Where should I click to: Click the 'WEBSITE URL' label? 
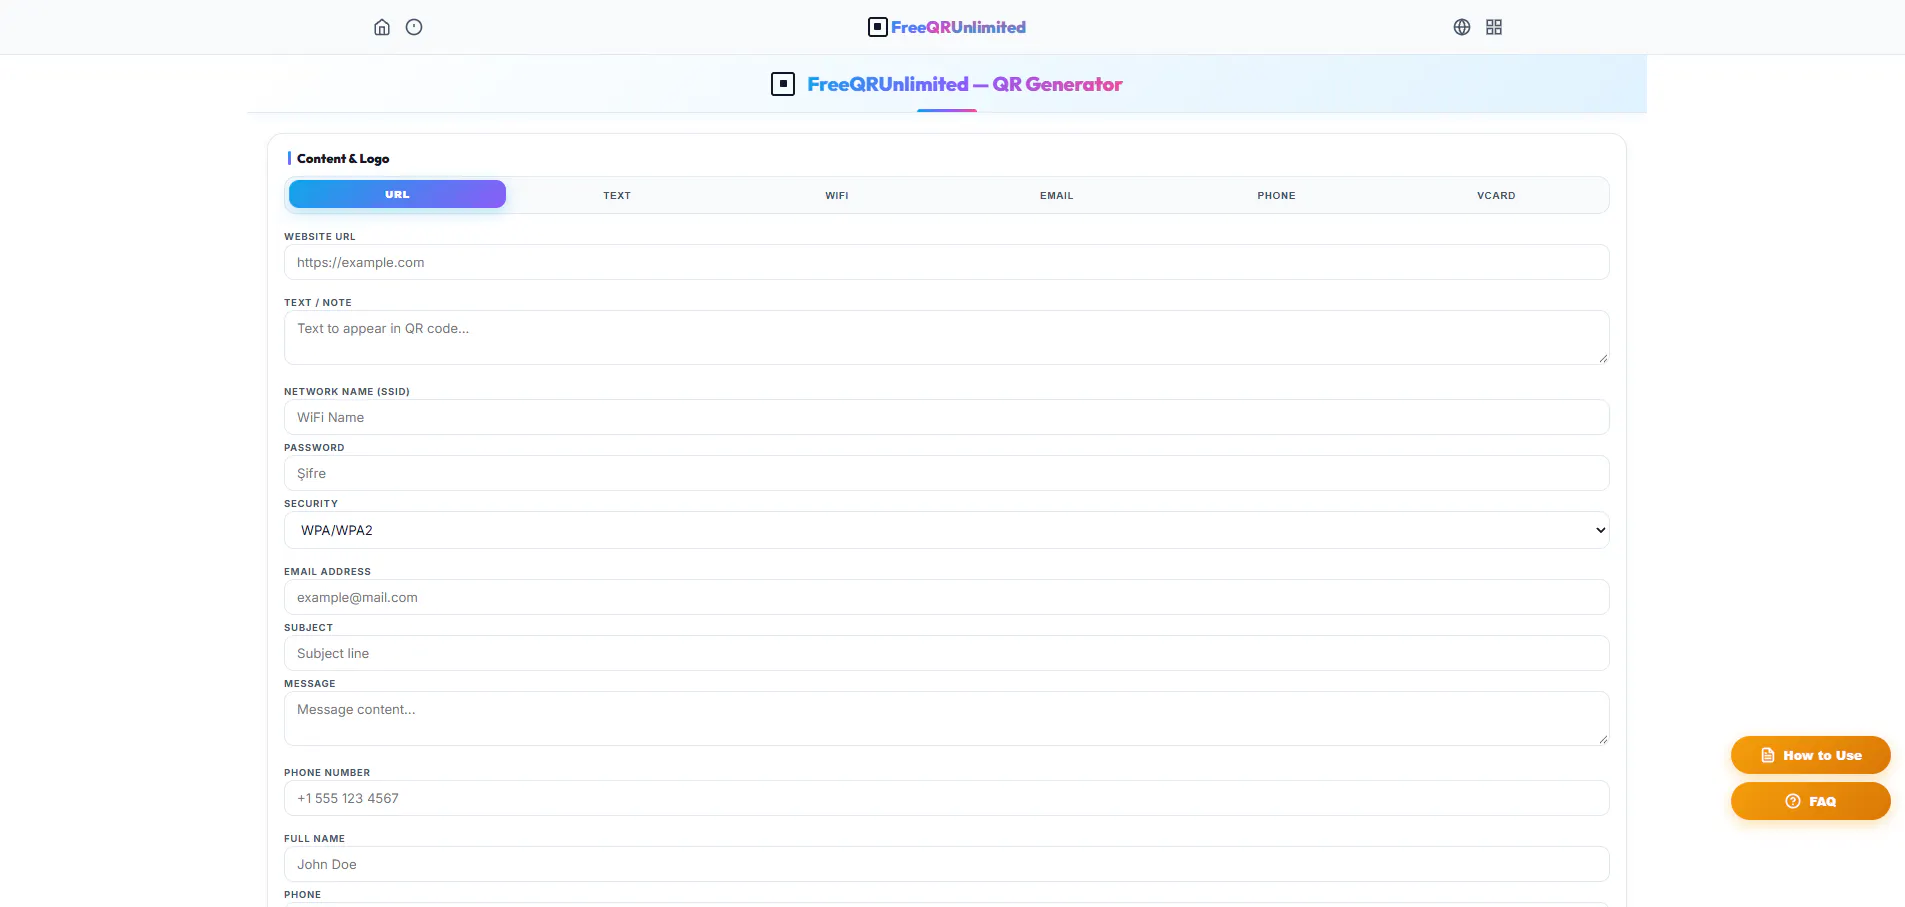click(320, 237)
